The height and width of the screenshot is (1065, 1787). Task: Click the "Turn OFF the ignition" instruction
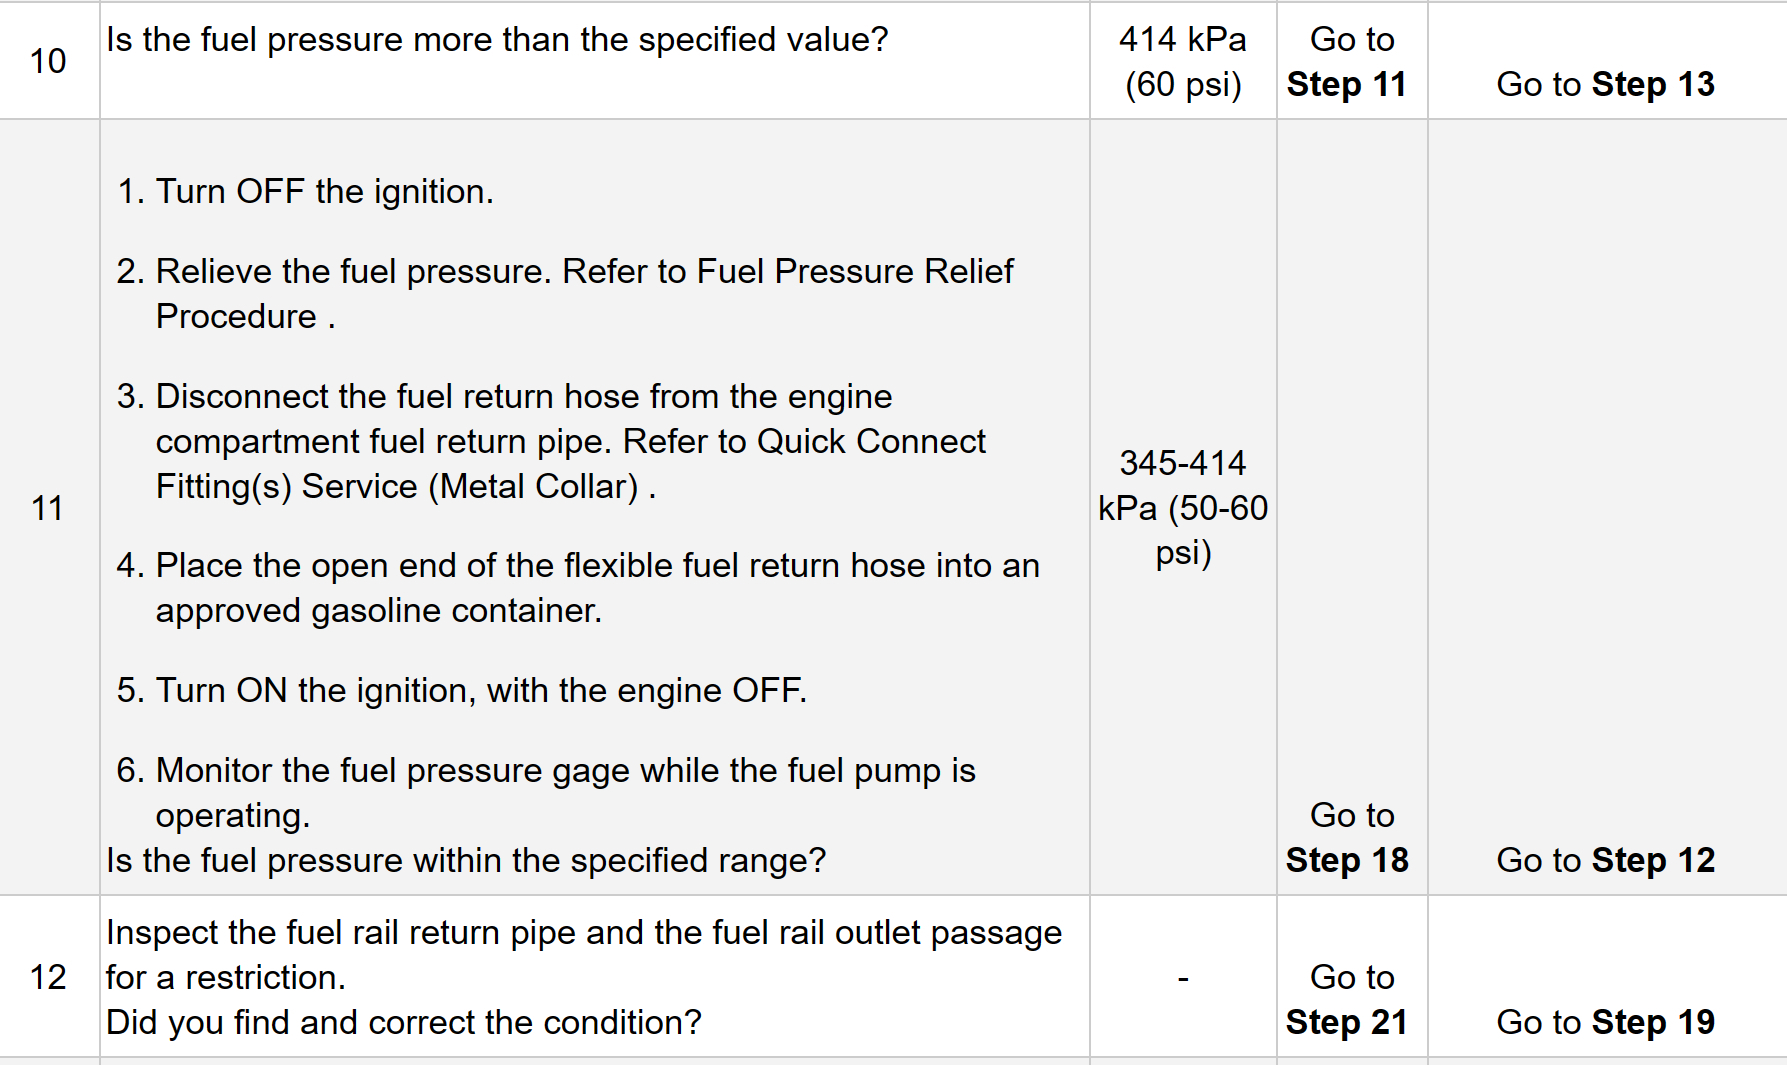(324, 191)
